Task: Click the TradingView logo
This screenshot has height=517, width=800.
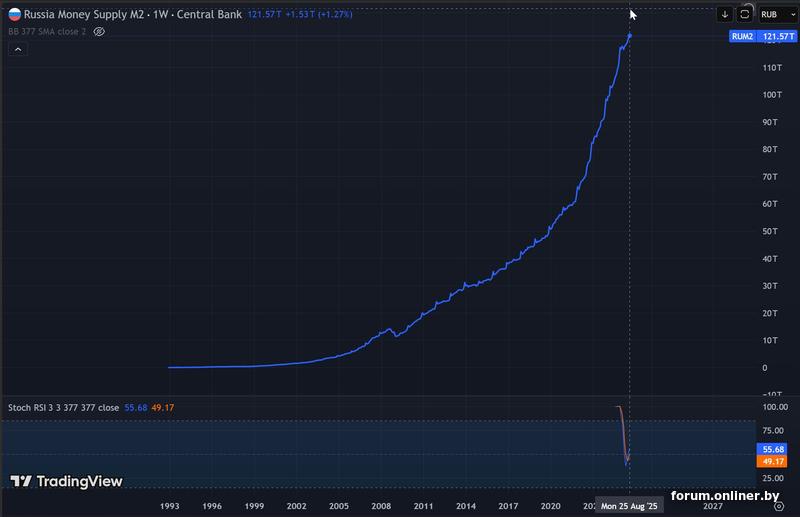Action: point(66,481)
